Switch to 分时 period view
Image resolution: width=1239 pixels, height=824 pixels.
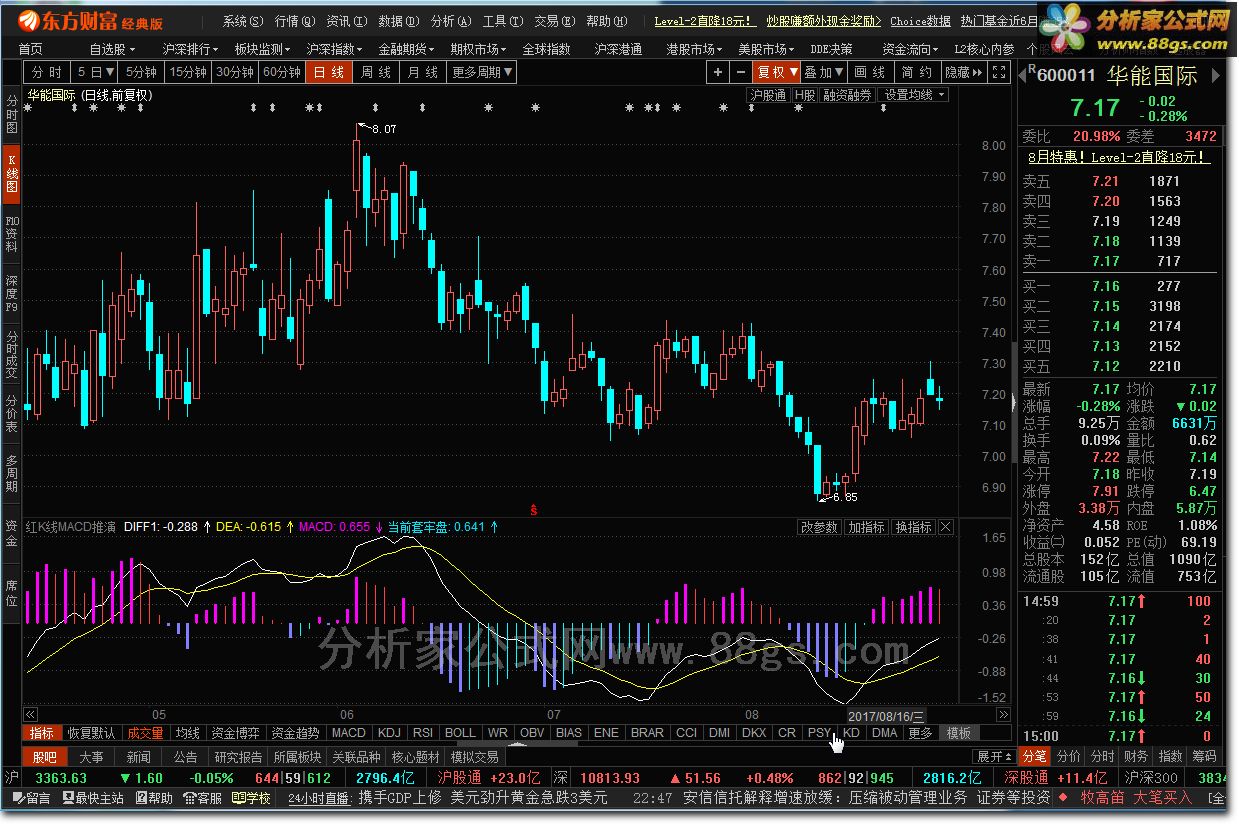pyautogui.click(x=47, y=72)
